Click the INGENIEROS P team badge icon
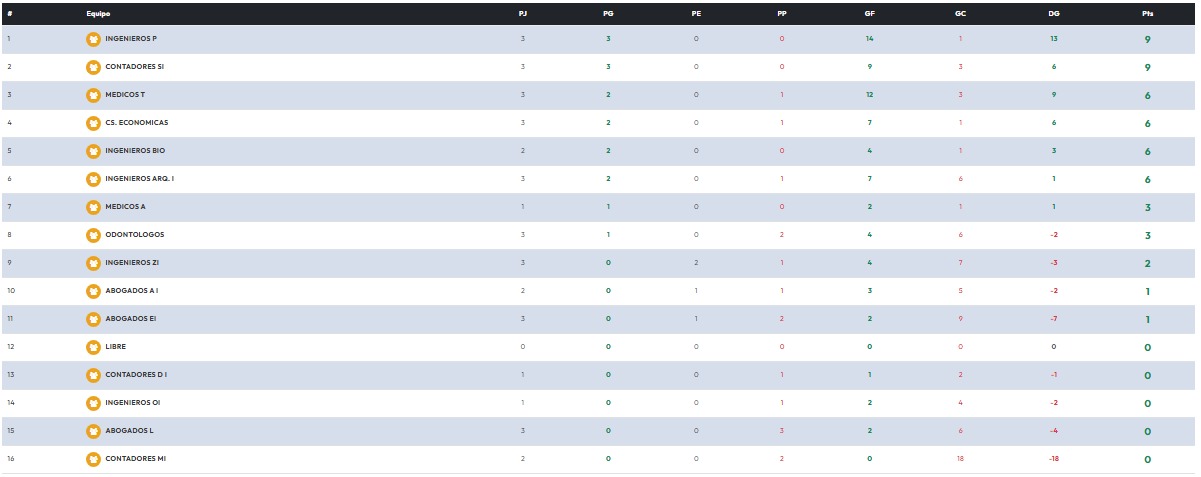 coord(93,39)
